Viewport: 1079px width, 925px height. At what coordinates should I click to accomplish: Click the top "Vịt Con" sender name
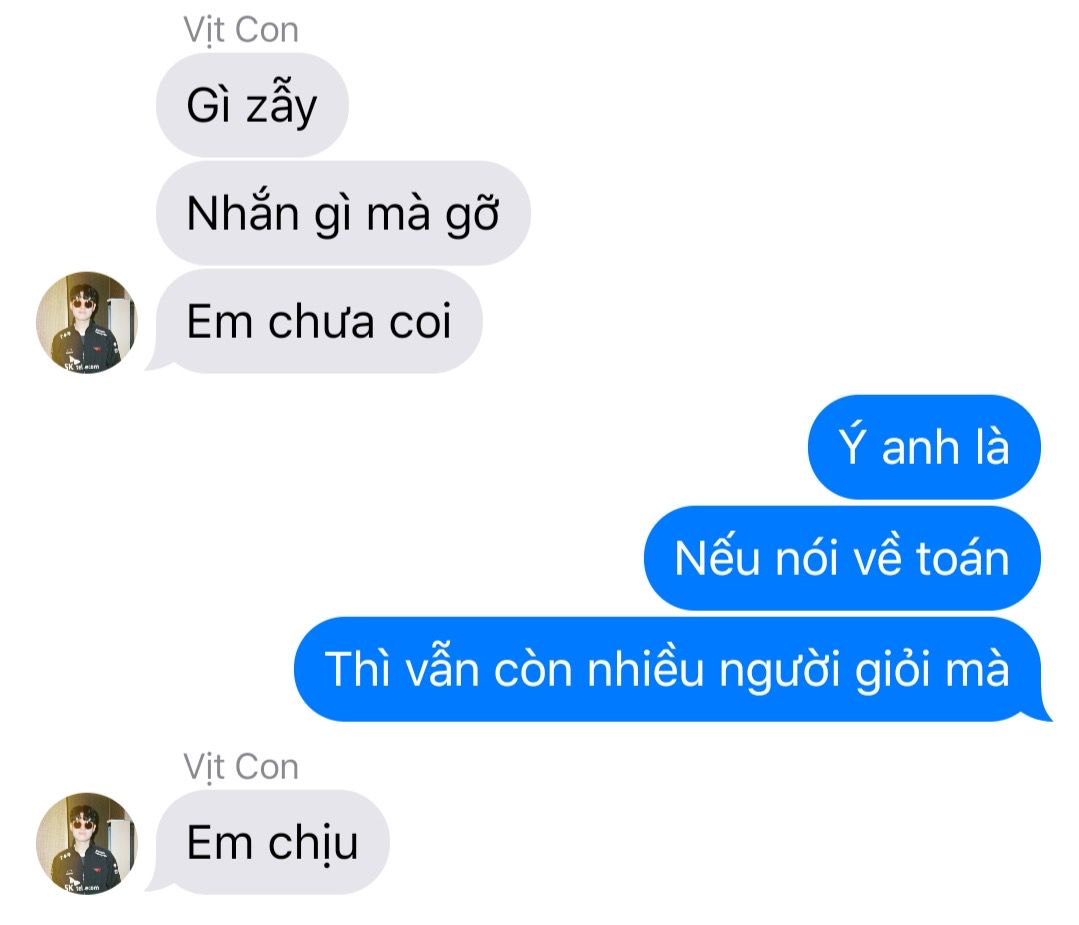pos(241,31)
